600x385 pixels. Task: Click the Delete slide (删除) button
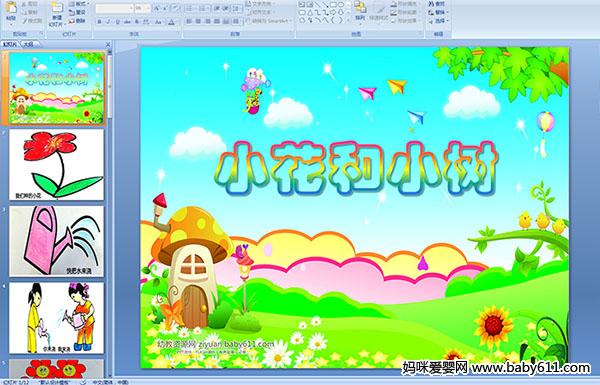coord(77,21)
